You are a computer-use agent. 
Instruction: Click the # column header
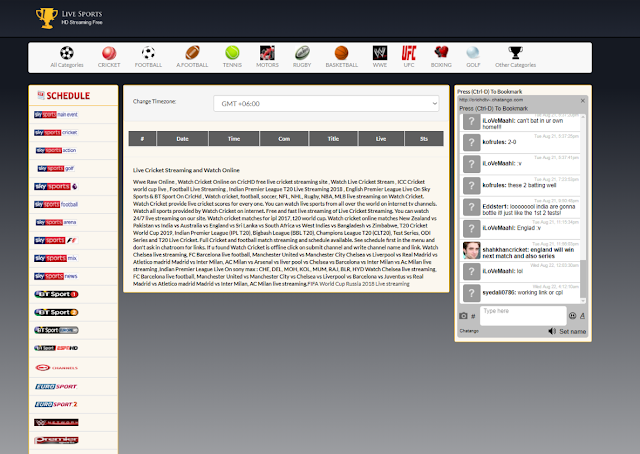coord(142,139)
